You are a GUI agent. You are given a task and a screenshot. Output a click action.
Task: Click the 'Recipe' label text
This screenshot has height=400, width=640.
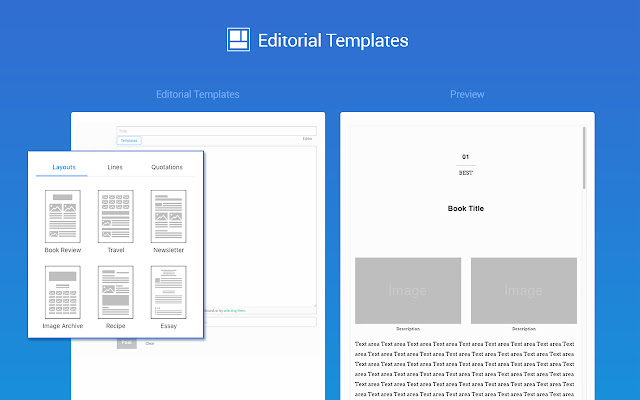(x=116, y=326)
